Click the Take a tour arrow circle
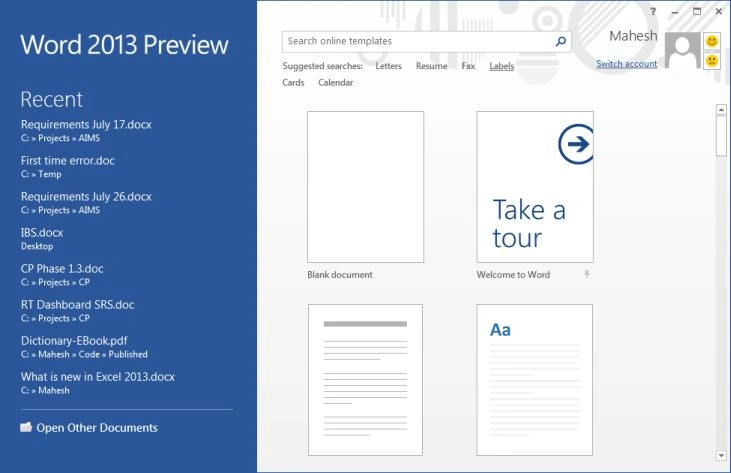The height and width of the screenshot is (473, 731). (576, 144)
